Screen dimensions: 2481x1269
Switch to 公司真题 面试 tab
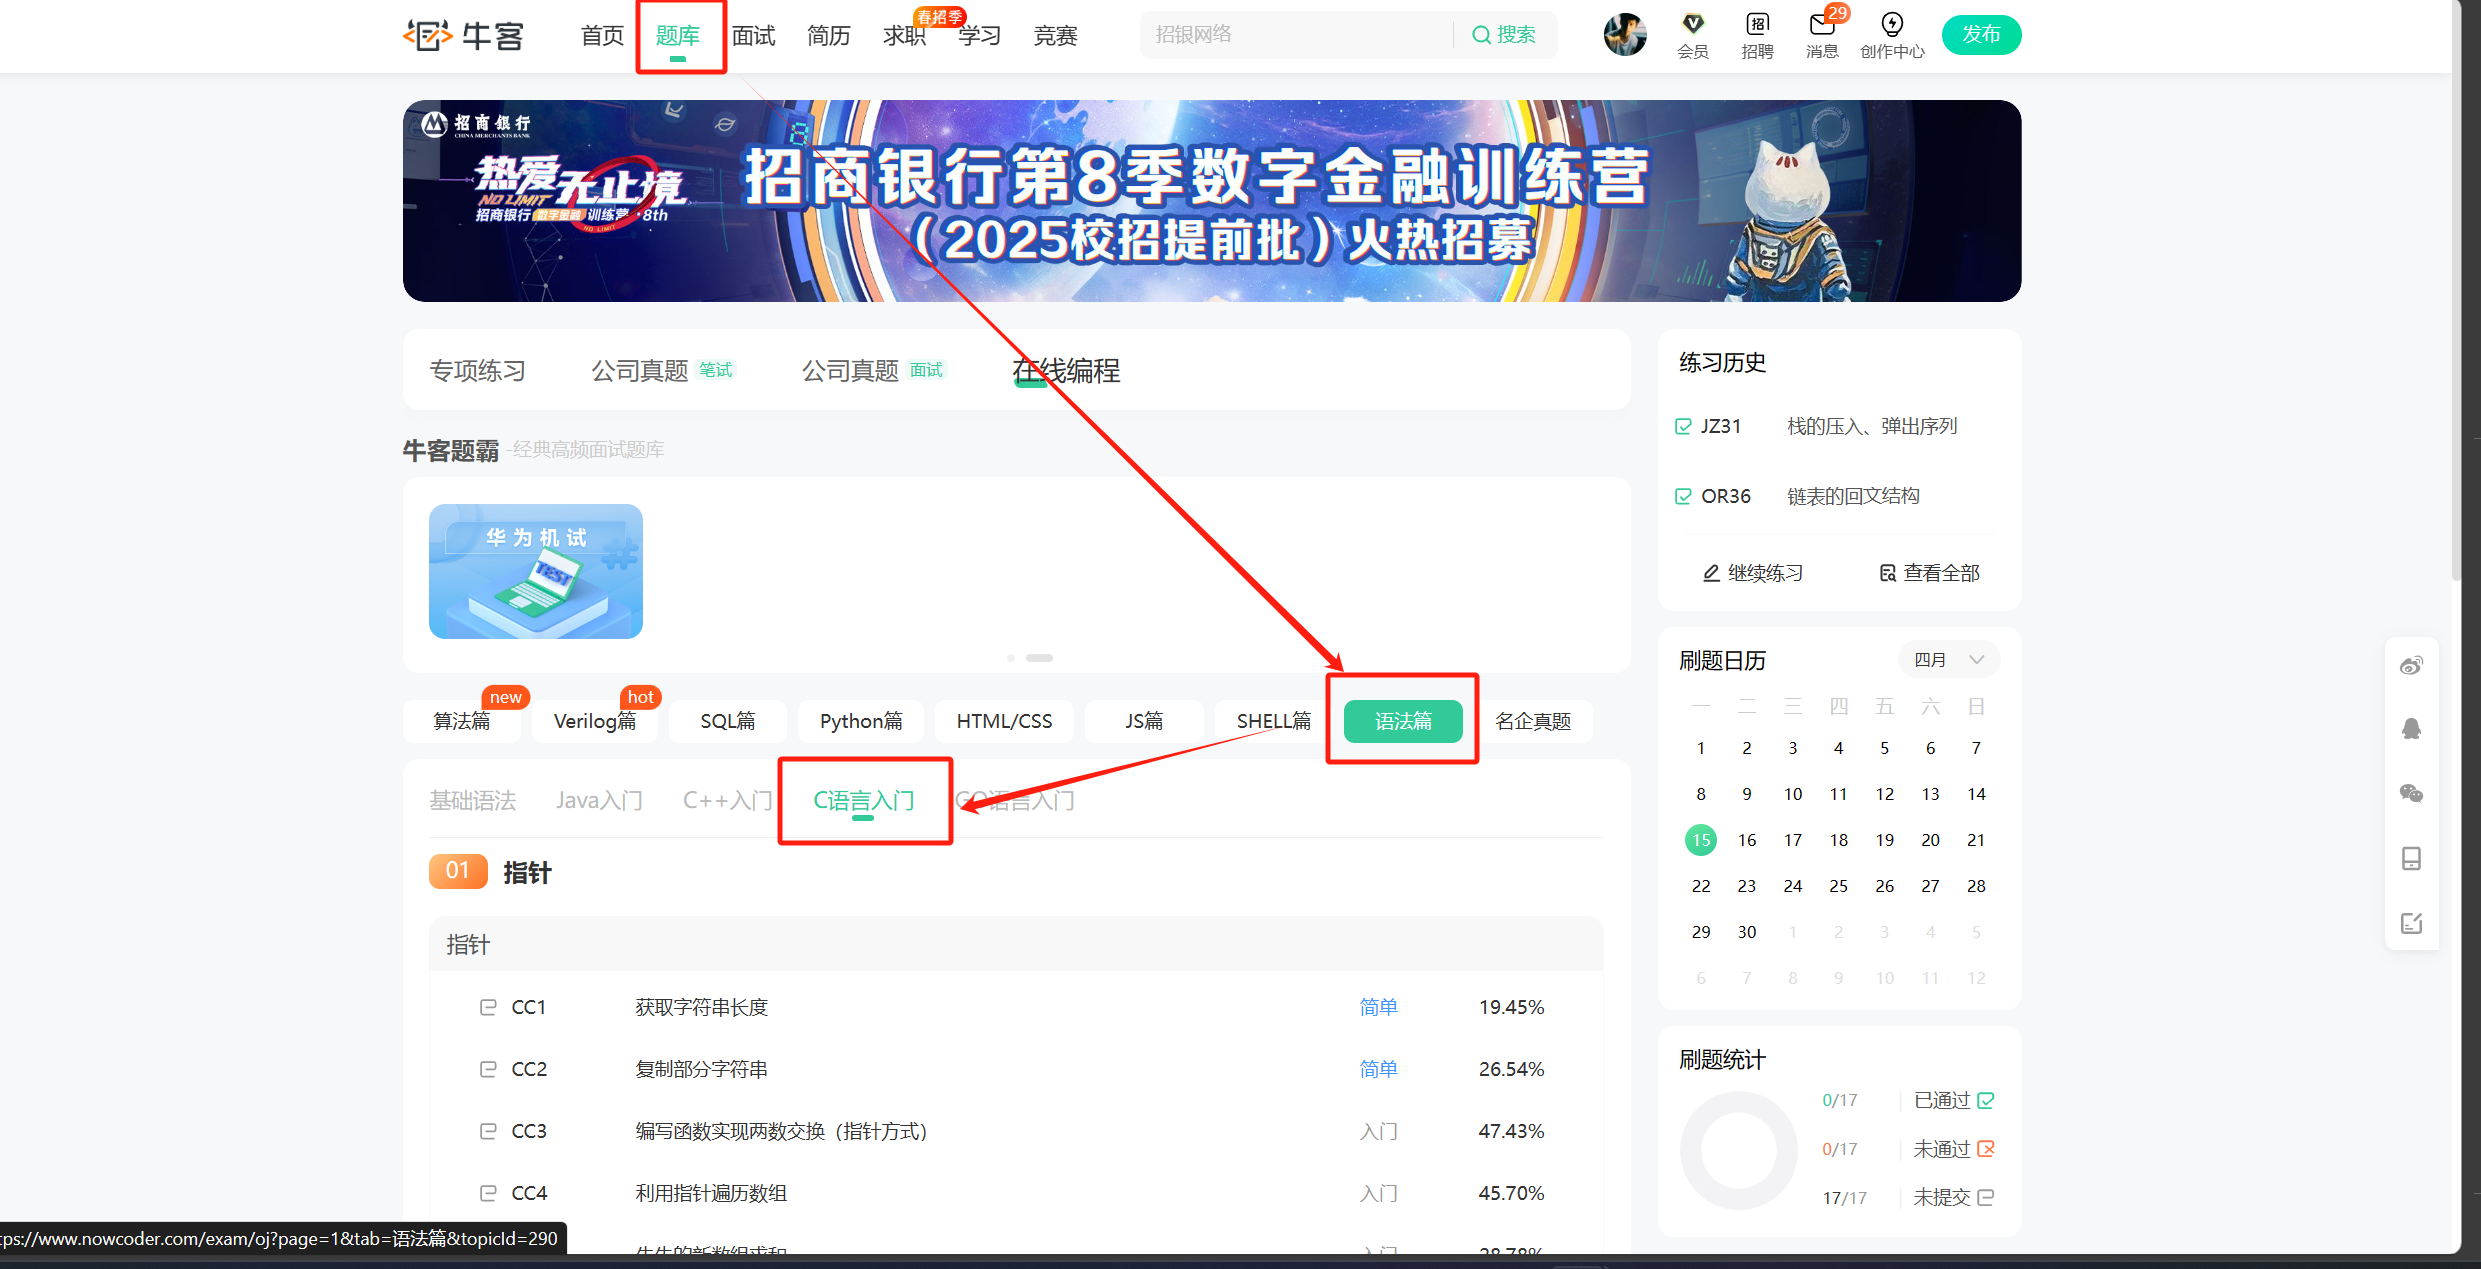874,371
